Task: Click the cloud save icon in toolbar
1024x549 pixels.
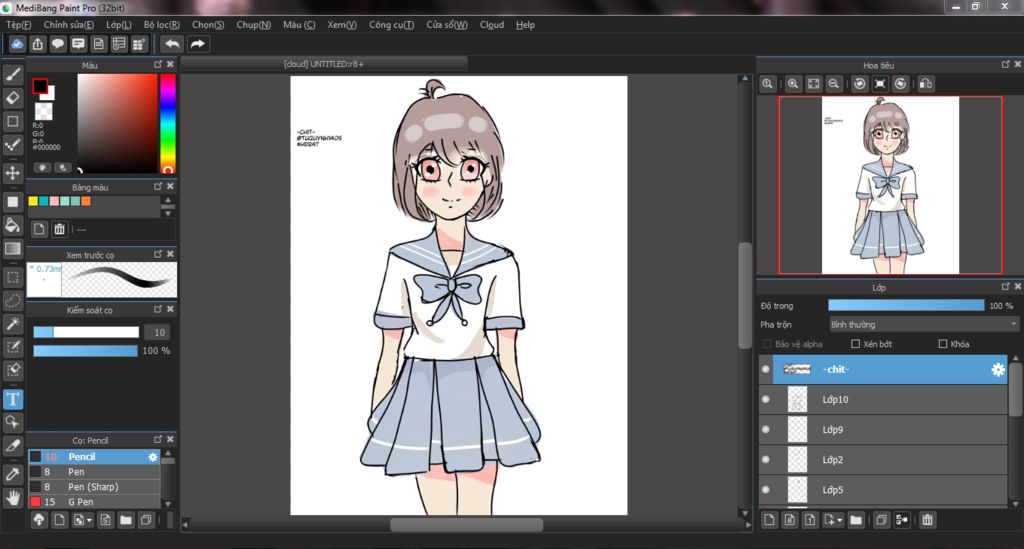Action: pos(17,44)
